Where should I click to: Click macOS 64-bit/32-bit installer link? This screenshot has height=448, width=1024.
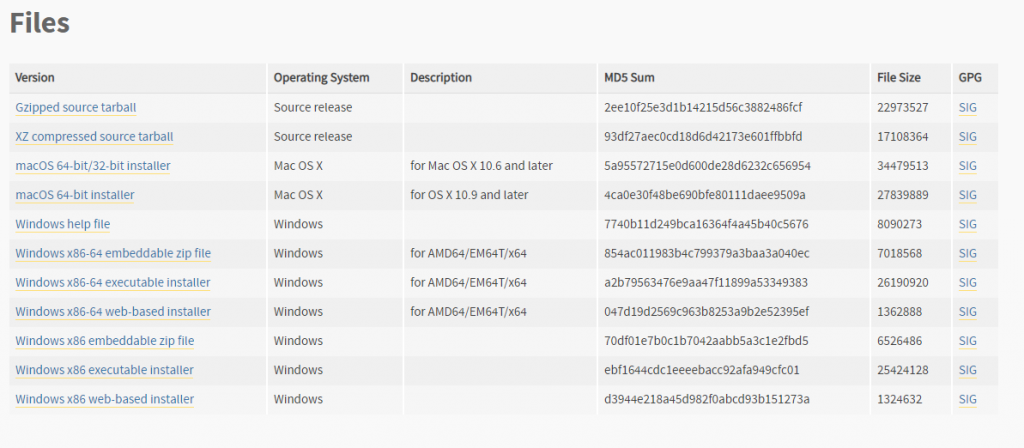pyautogui.click(x=93, y=166)
